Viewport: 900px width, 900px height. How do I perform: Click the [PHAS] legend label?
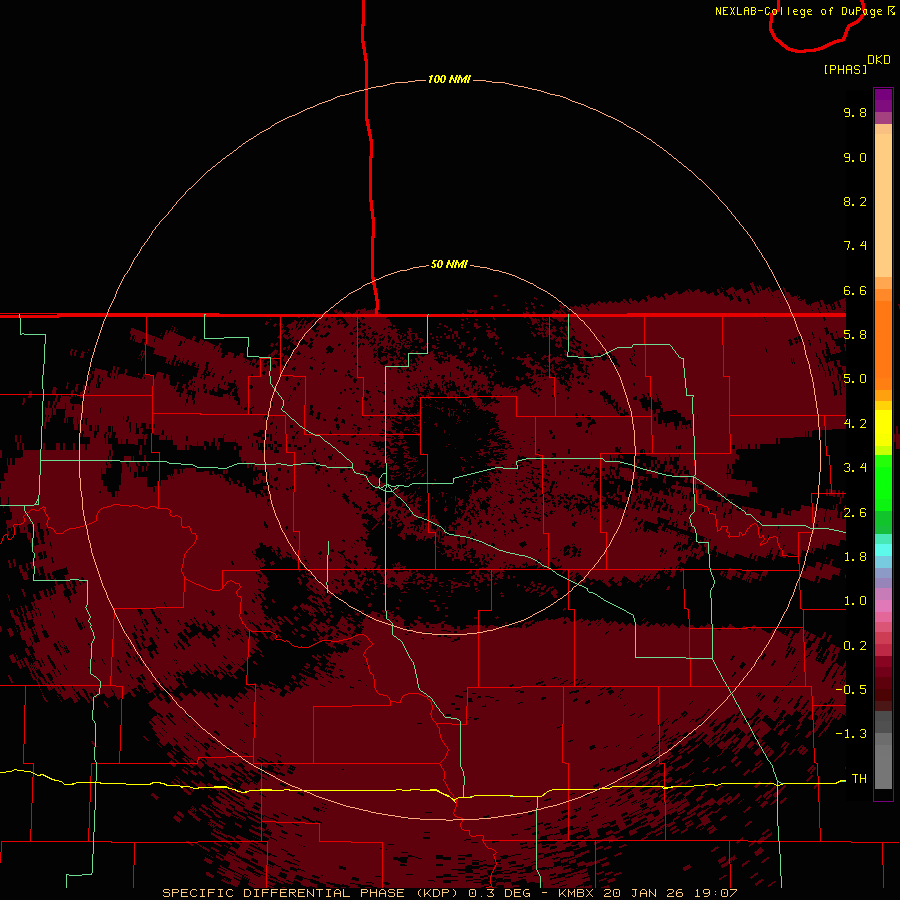point(845,69)
